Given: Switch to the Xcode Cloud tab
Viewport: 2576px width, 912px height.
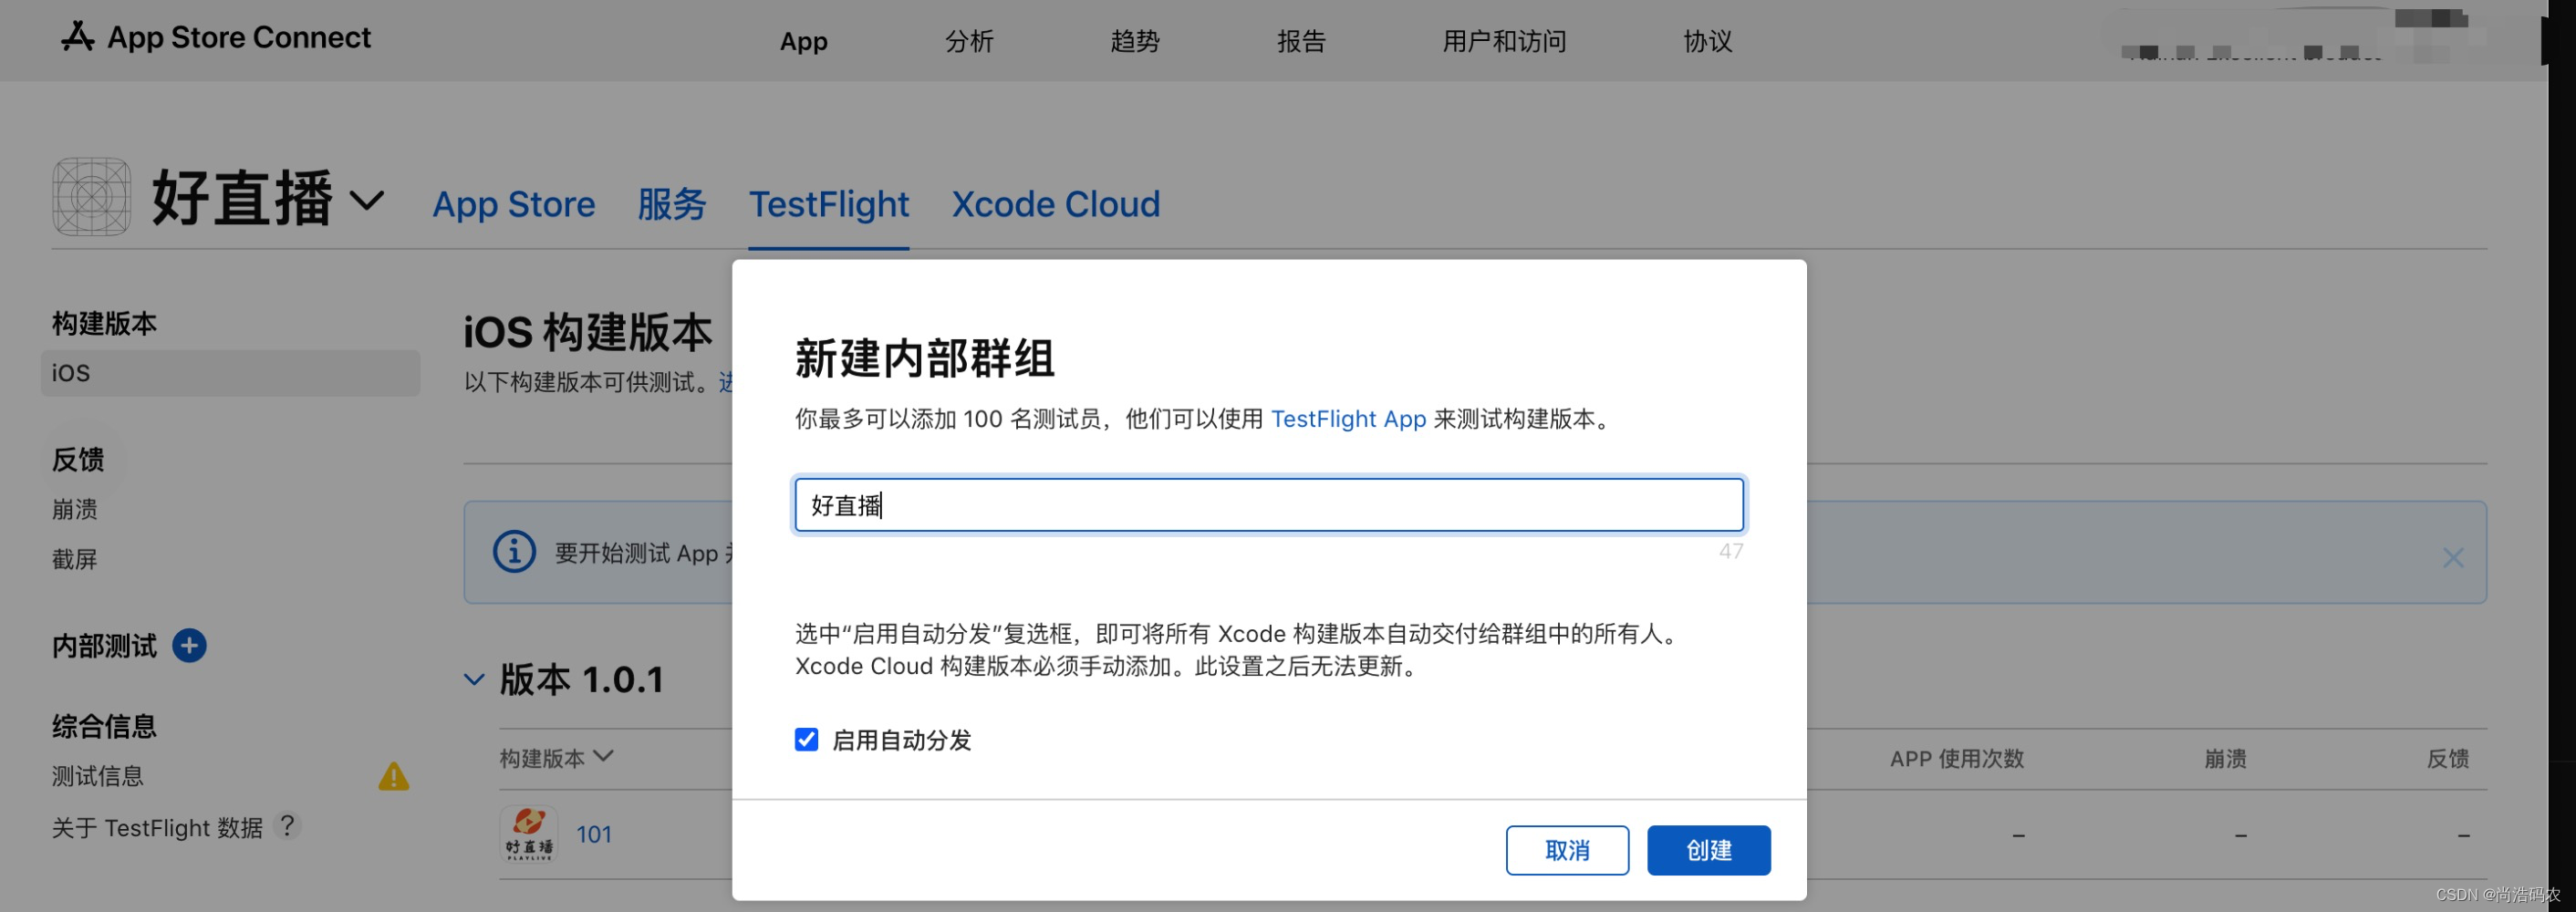Looking at the screenshot, I should pyautogui.click(x=1054, y=204).
